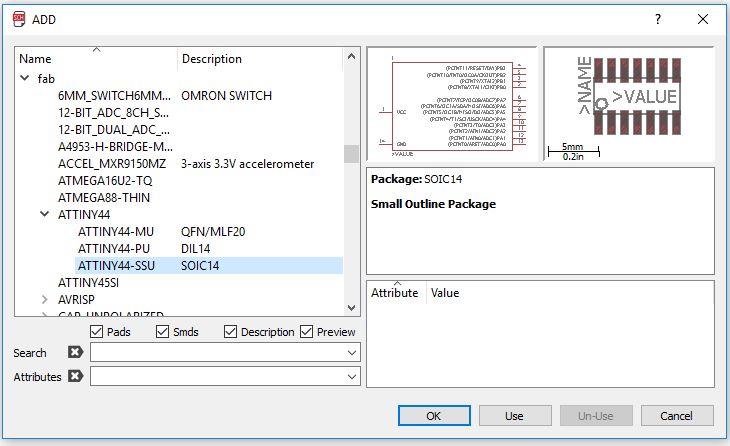Select the ATTINY45SI device
This screenshot has height=446, width=730.
point(88,283)
